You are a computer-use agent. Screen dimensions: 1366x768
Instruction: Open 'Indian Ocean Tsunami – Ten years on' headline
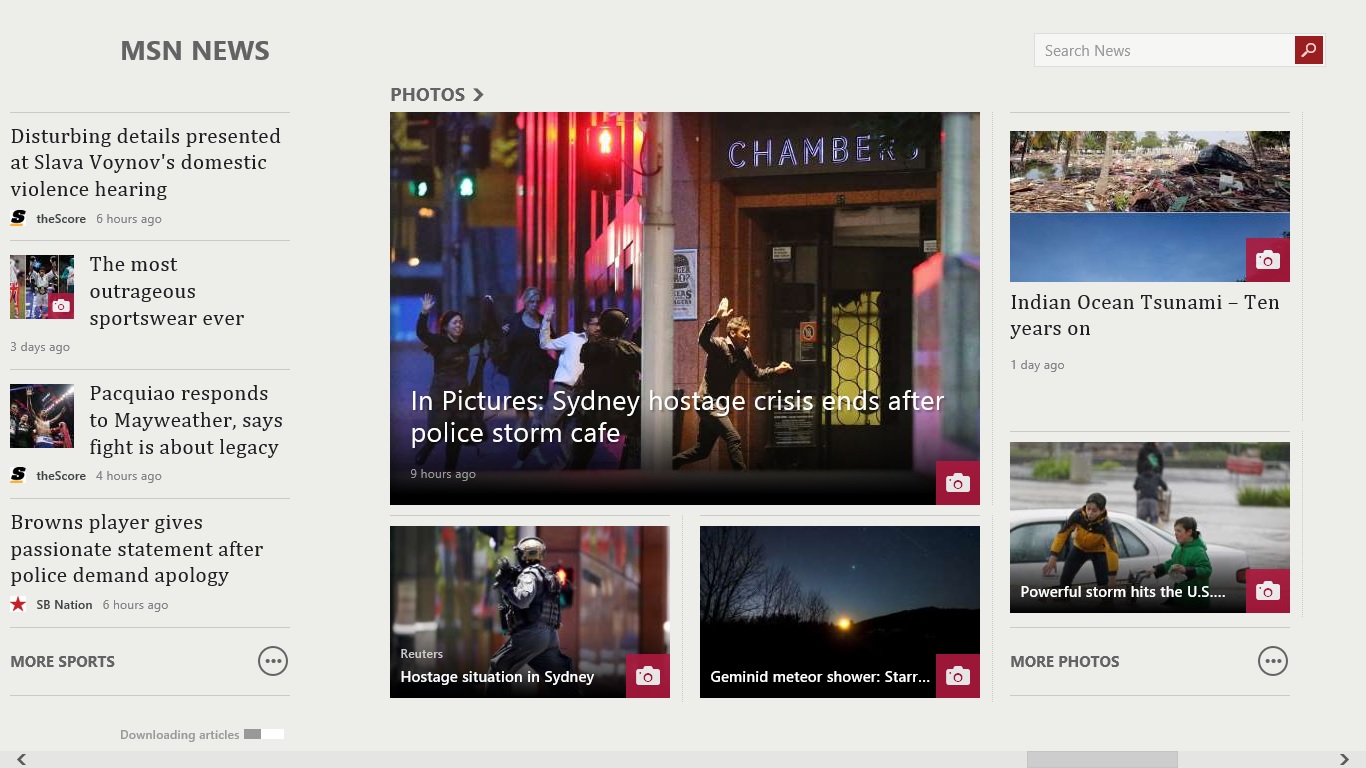1145,315
